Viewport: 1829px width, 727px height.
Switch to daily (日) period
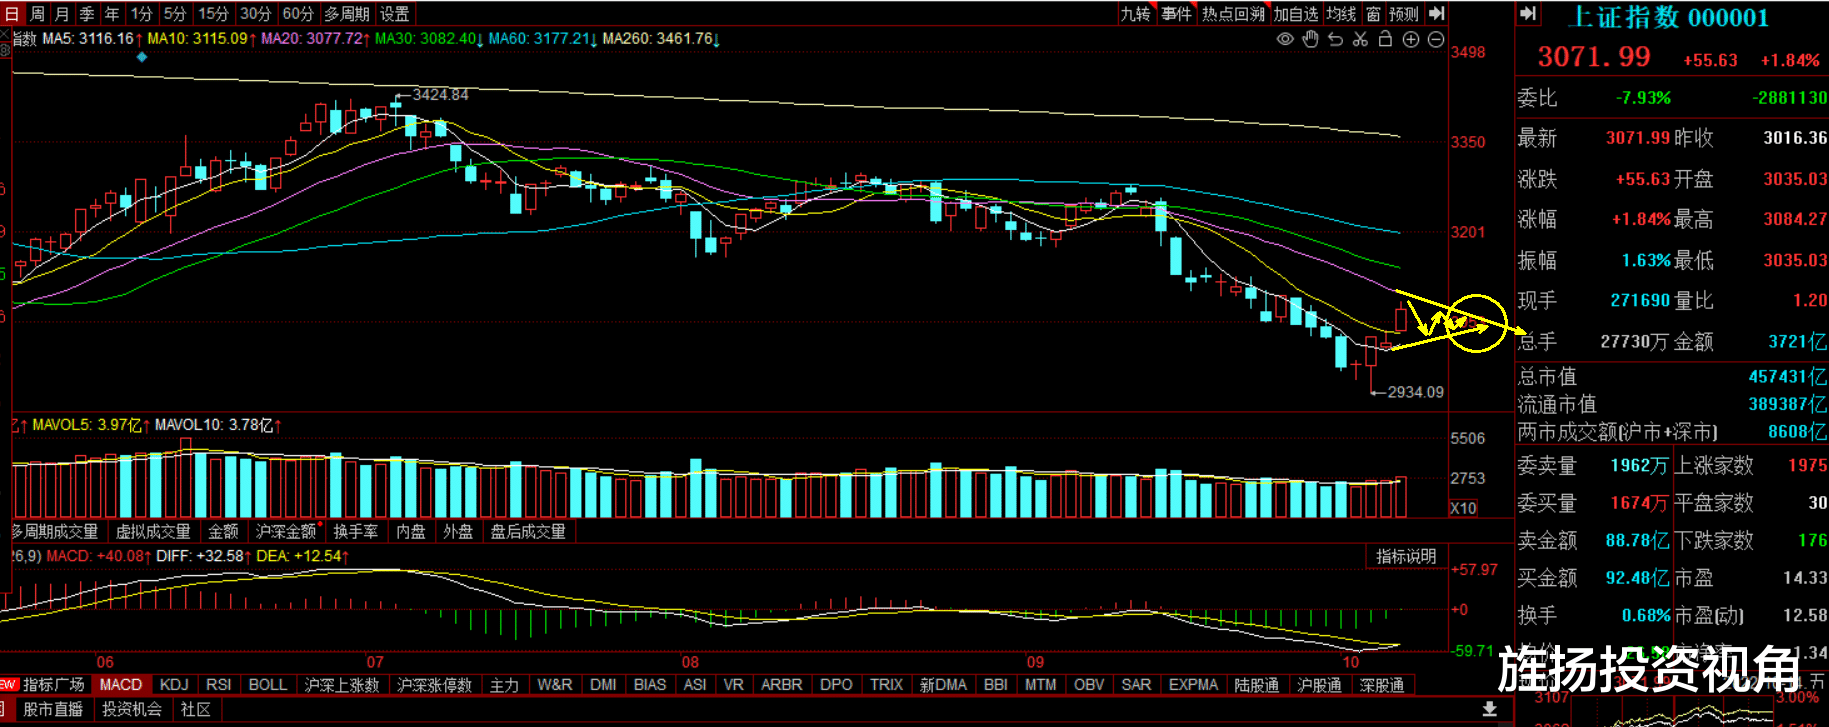click(11, 13)
